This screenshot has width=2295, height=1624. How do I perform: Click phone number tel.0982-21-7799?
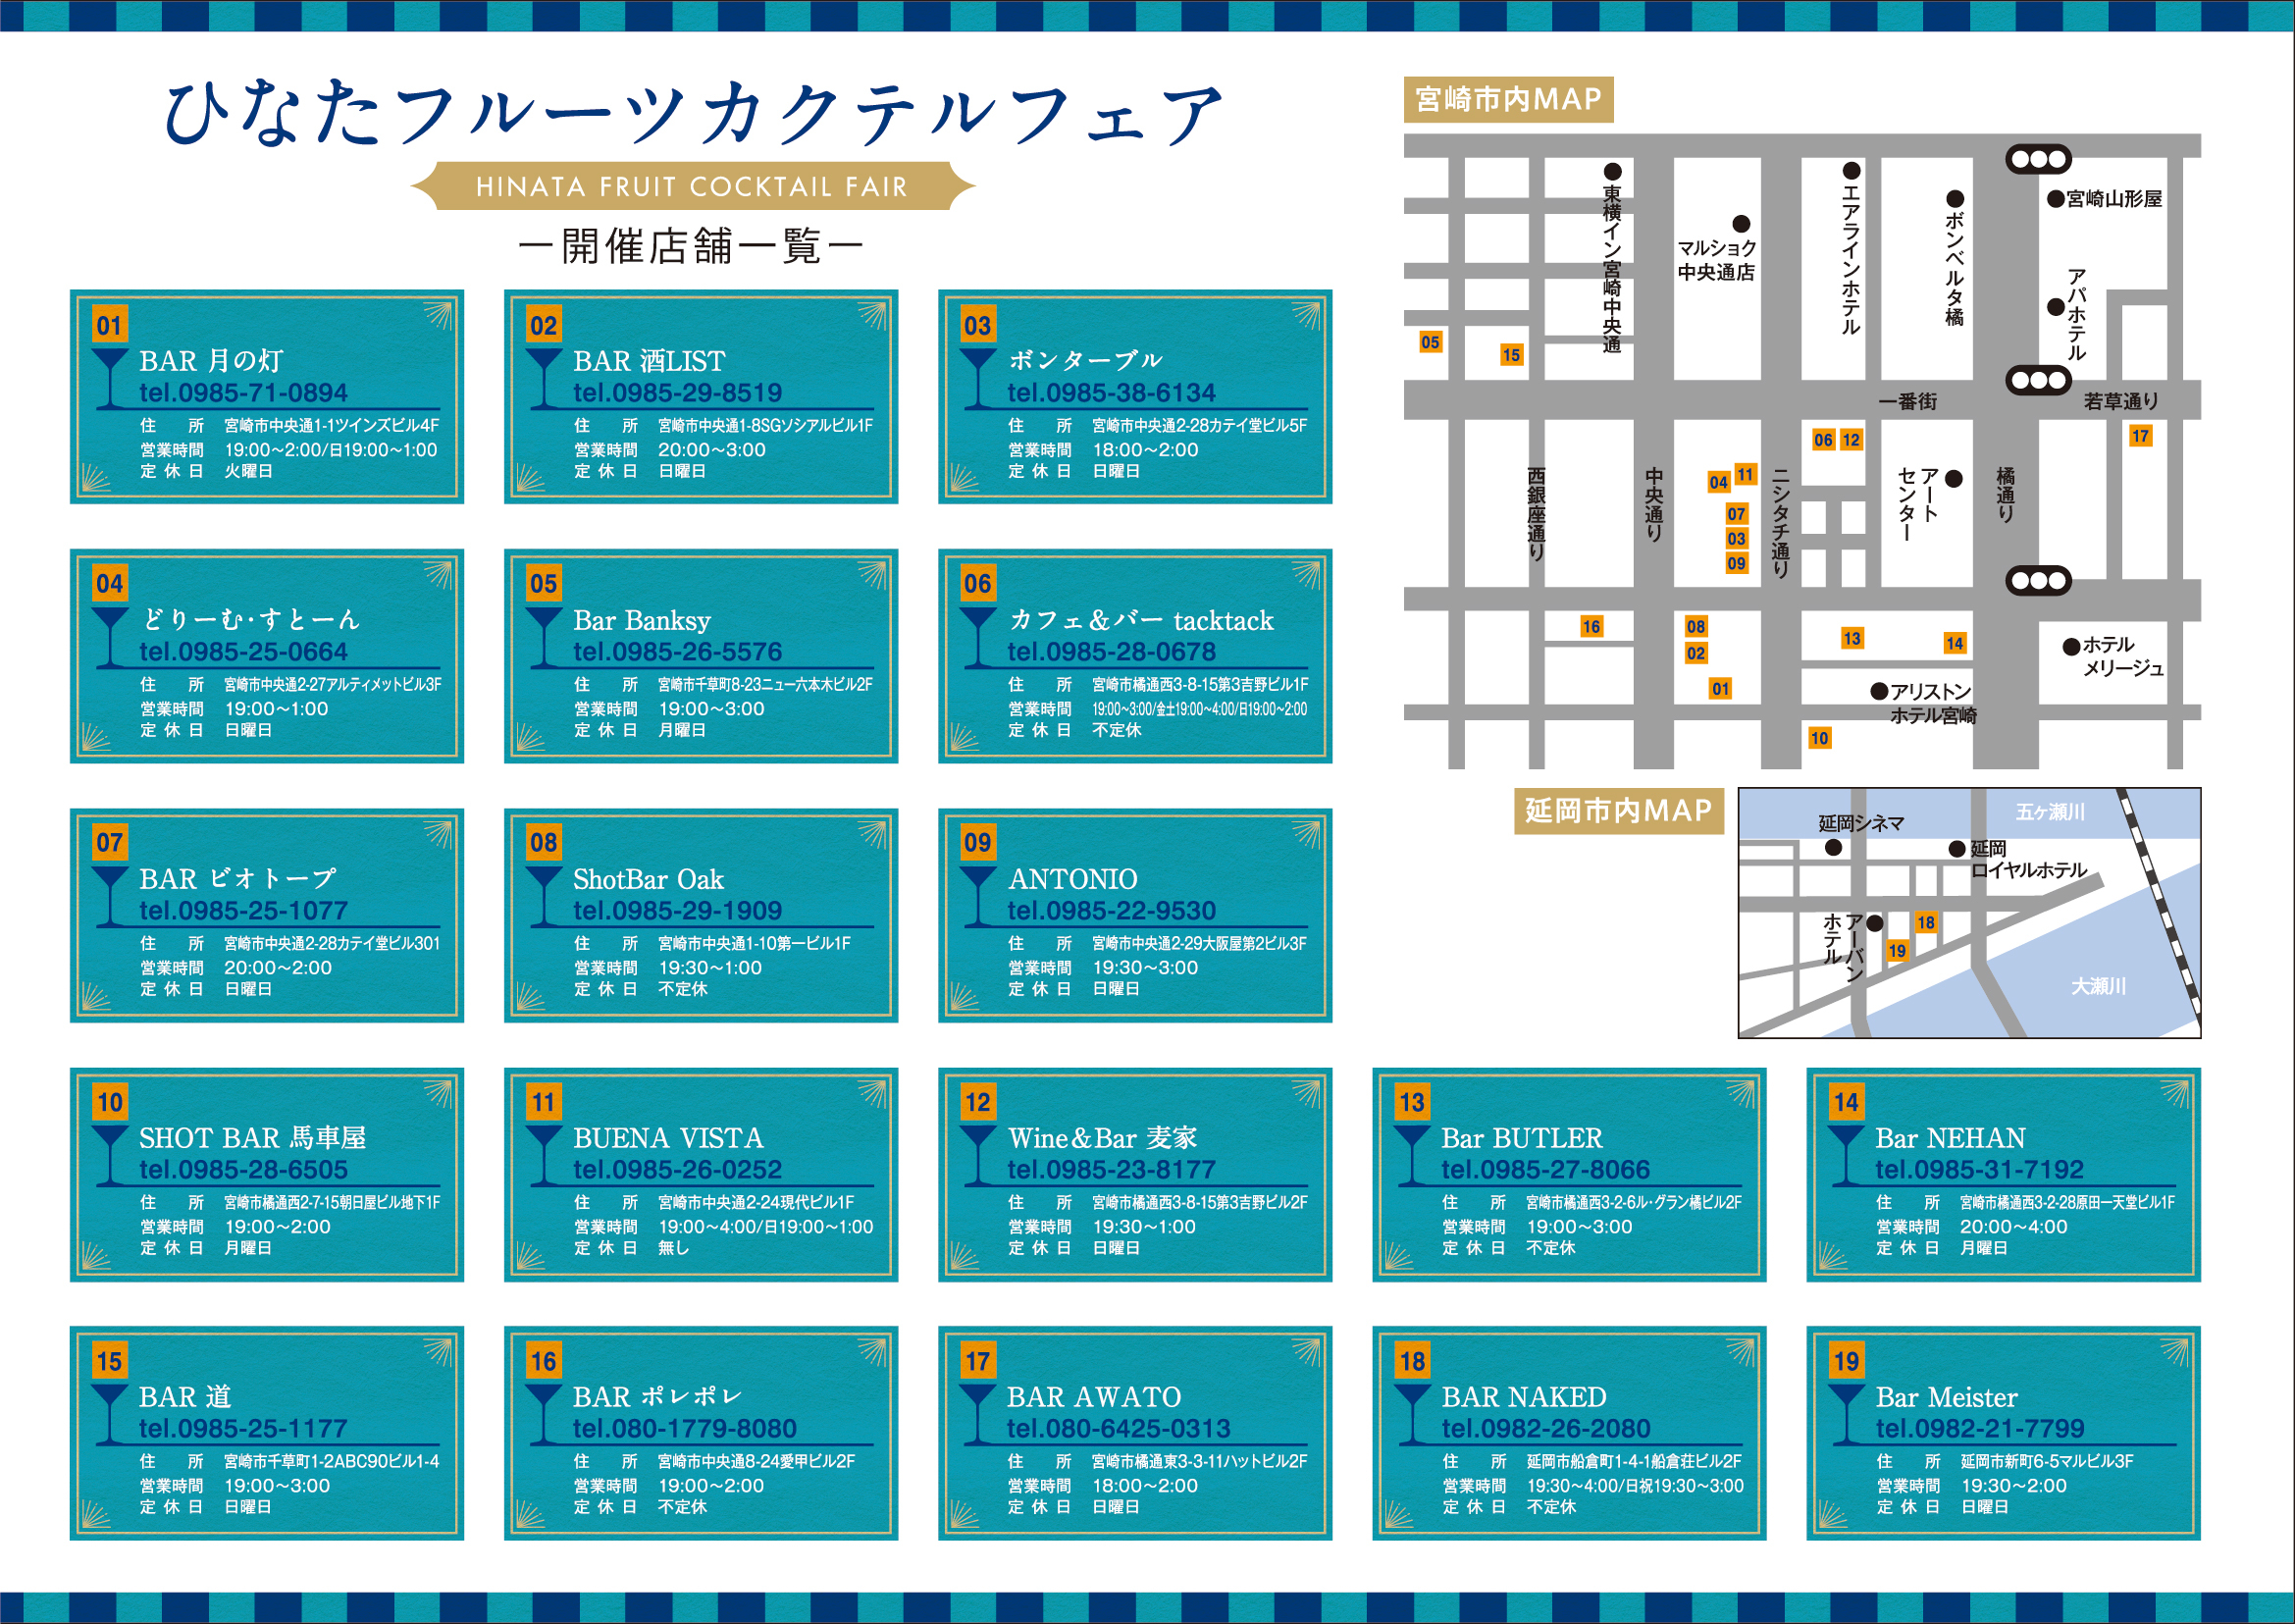tap(1980, 1429)
